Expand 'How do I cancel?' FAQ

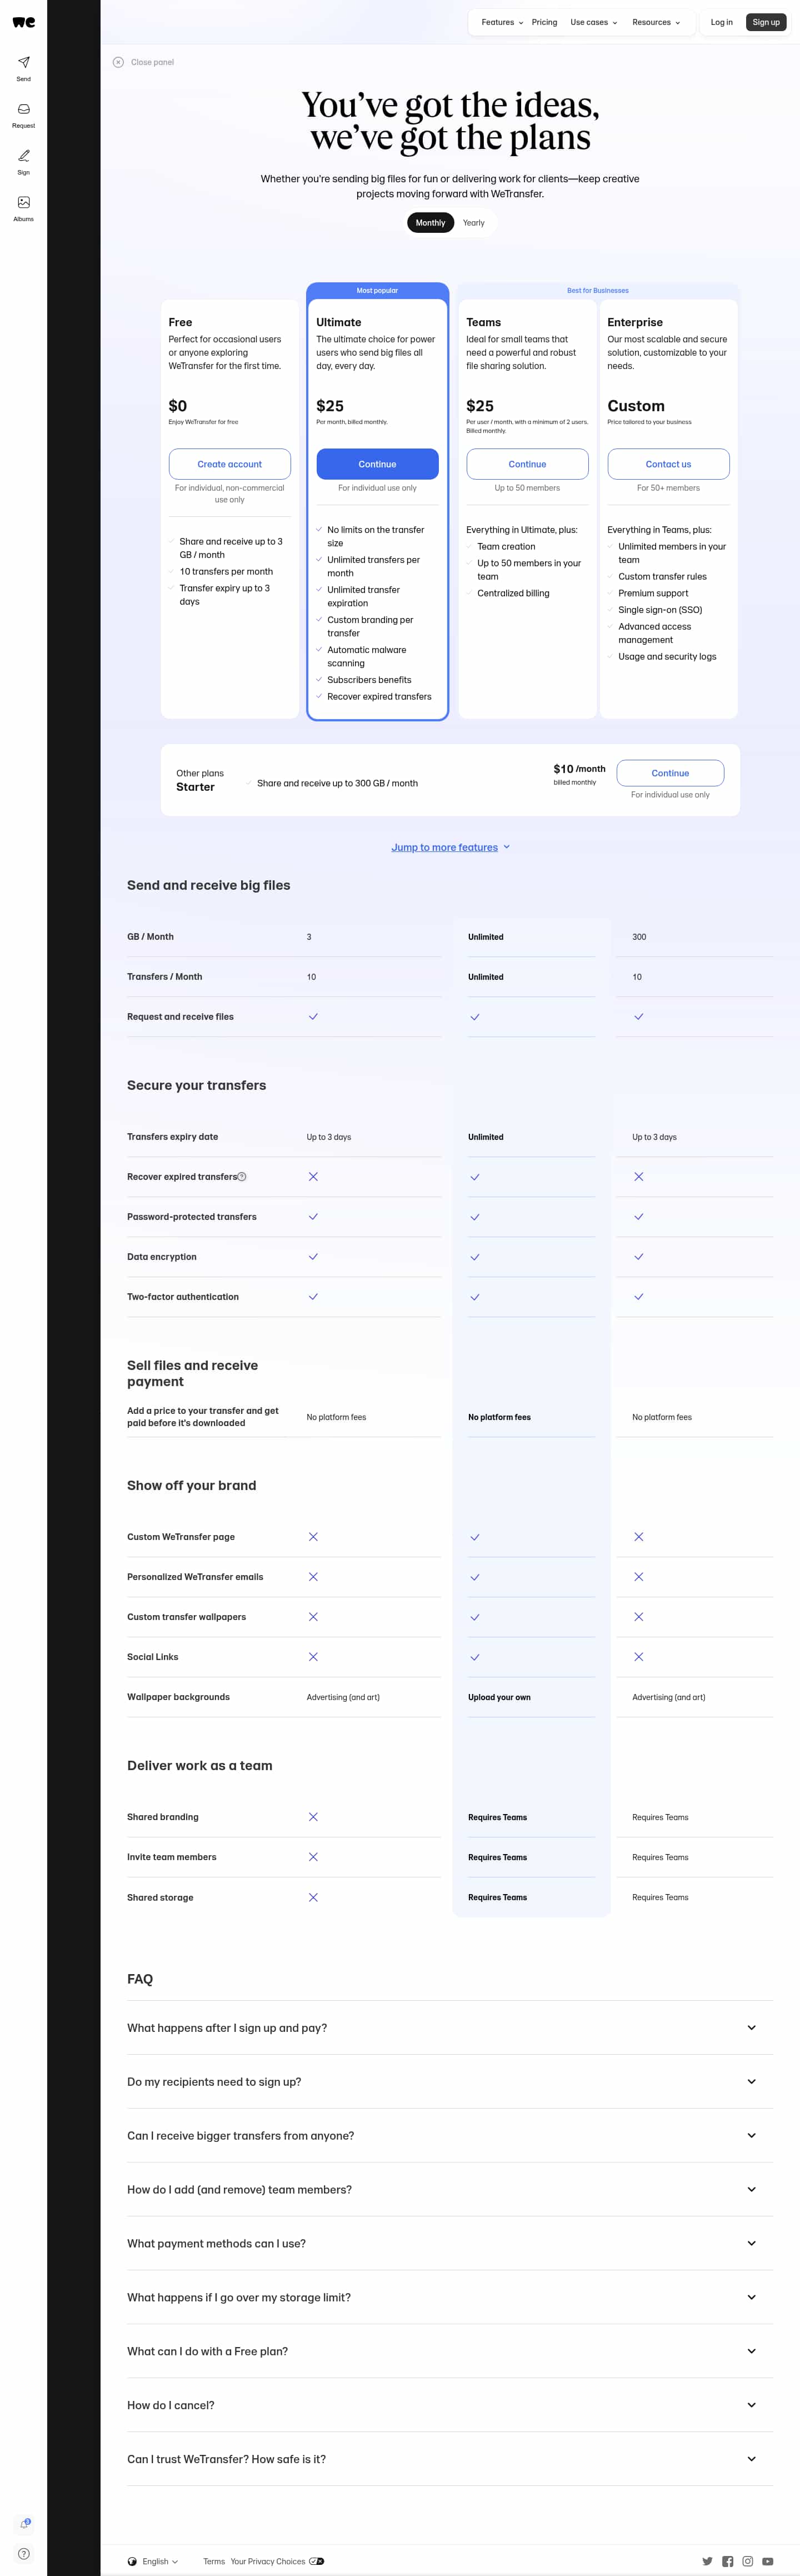click(450, 2405)
